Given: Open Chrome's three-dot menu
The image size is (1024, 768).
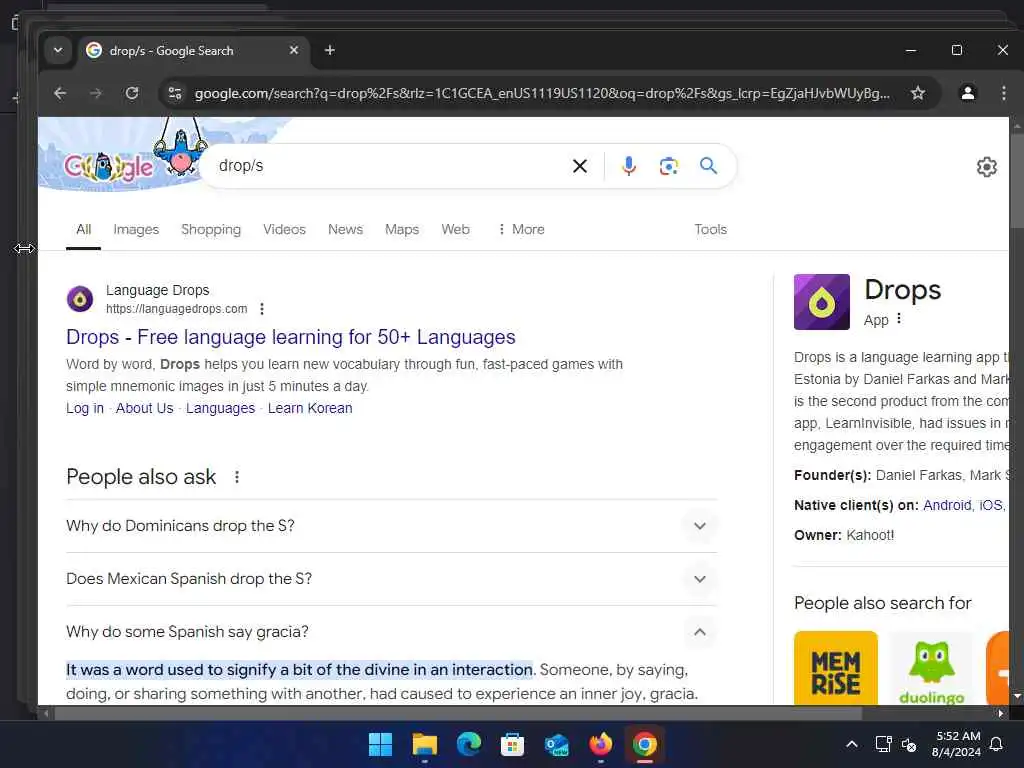Looking at the screenshot, I should 1004,93.
